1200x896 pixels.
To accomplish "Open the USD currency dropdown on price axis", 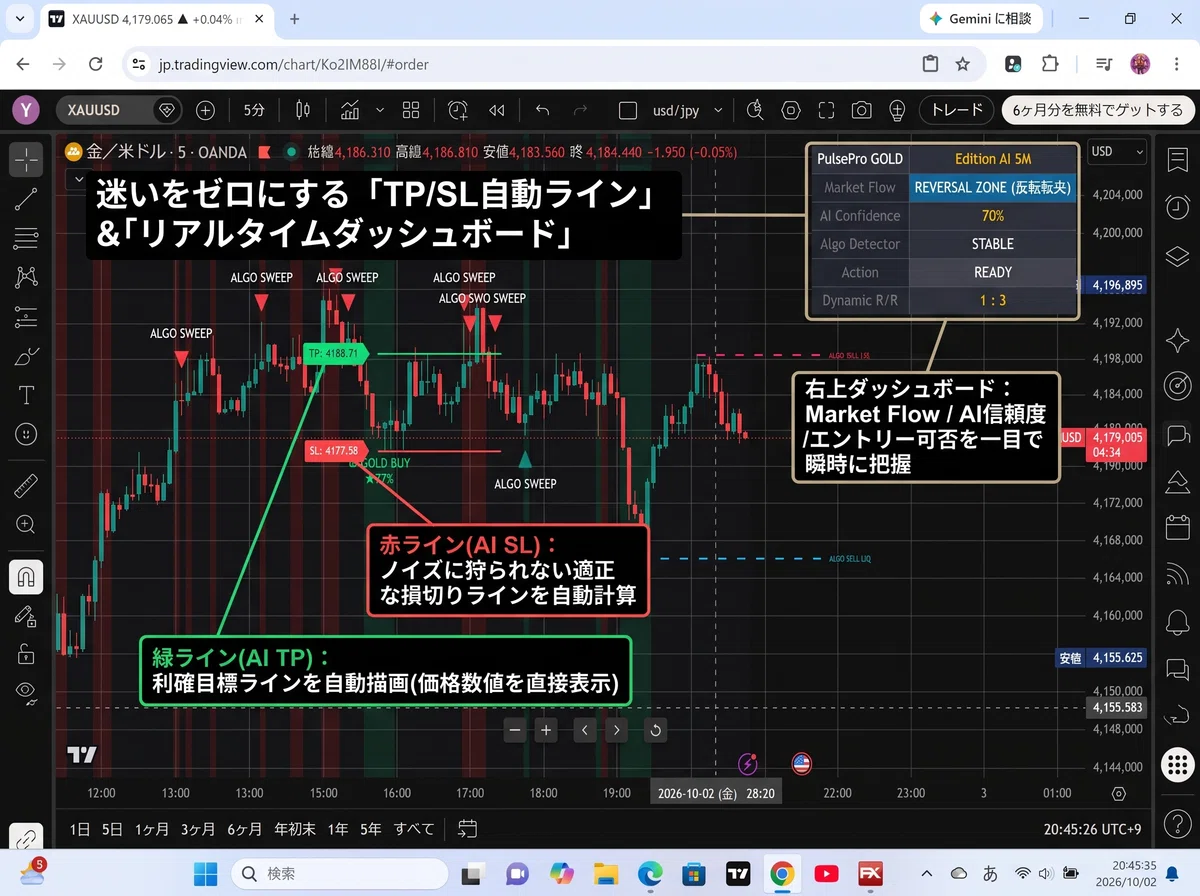I will (1116, 152).
